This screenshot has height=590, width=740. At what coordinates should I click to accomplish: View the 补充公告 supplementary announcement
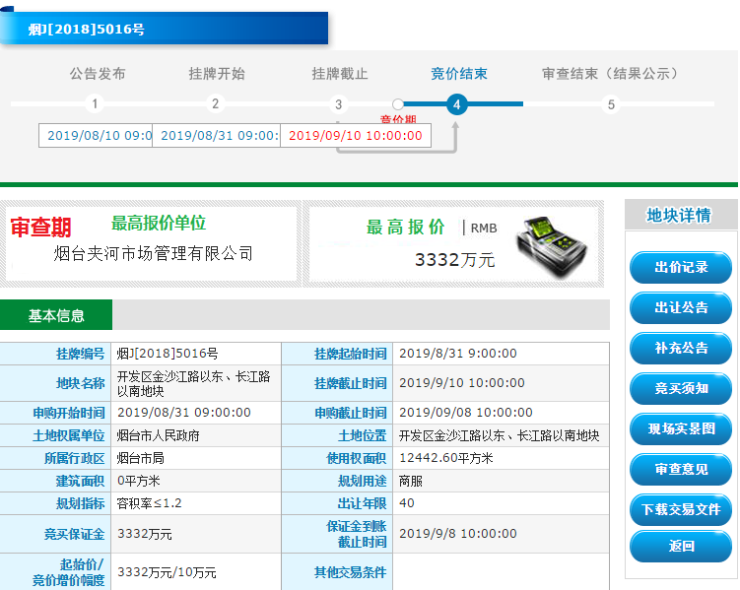pos(680,347)
